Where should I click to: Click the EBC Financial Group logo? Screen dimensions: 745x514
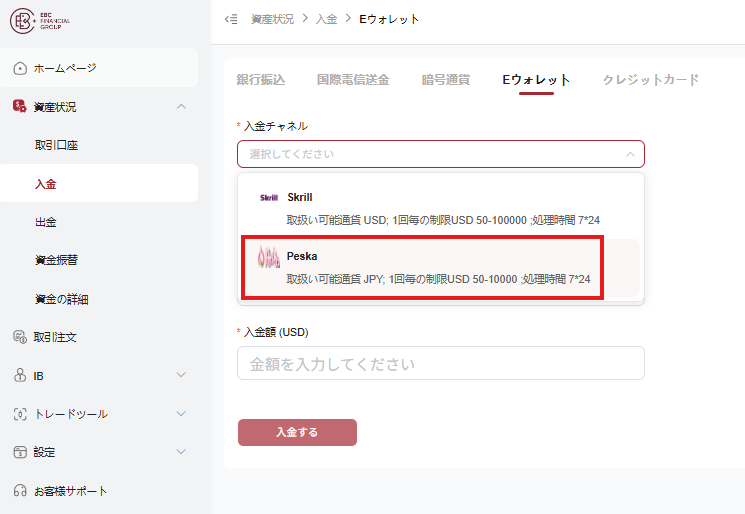[x=40, y=21]
